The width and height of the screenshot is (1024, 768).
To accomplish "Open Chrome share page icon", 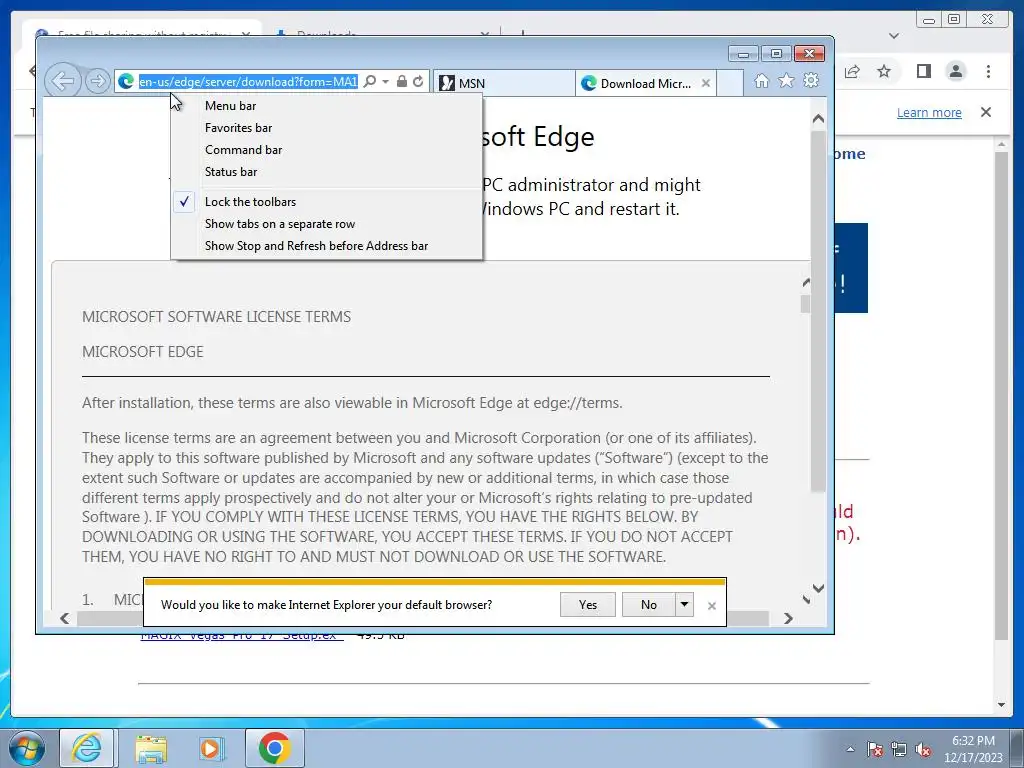I will 852,71.
